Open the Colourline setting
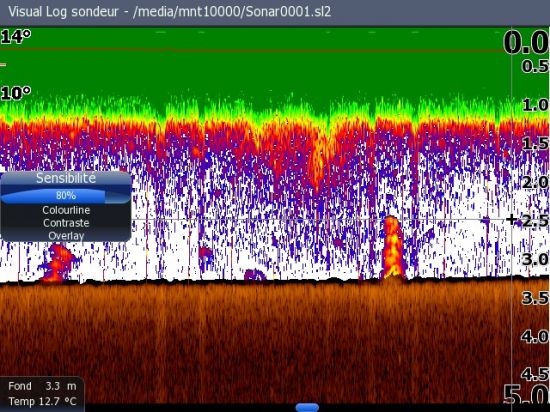The width and height of the screenshot is (550, 412). [x=66, y=210]
